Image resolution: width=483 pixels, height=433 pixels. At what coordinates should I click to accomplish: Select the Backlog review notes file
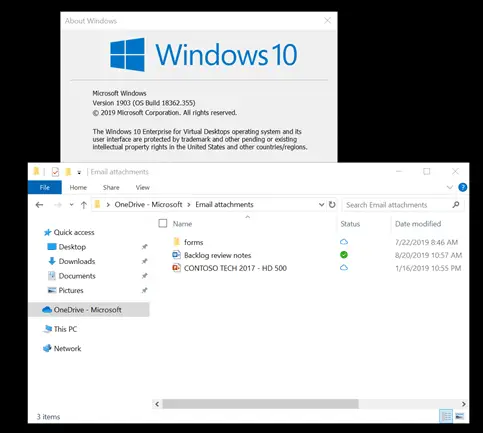[x=218, y=255]
